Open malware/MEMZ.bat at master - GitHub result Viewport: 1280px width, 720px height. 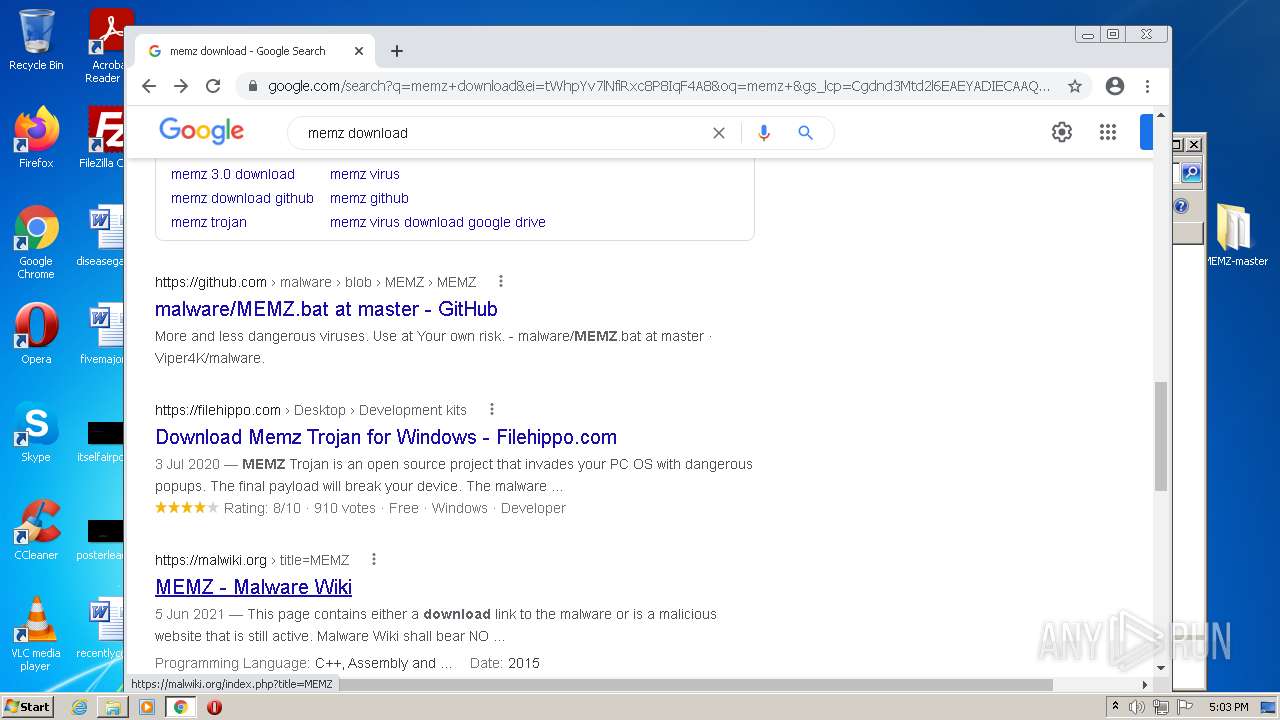[x=326, y=309]
